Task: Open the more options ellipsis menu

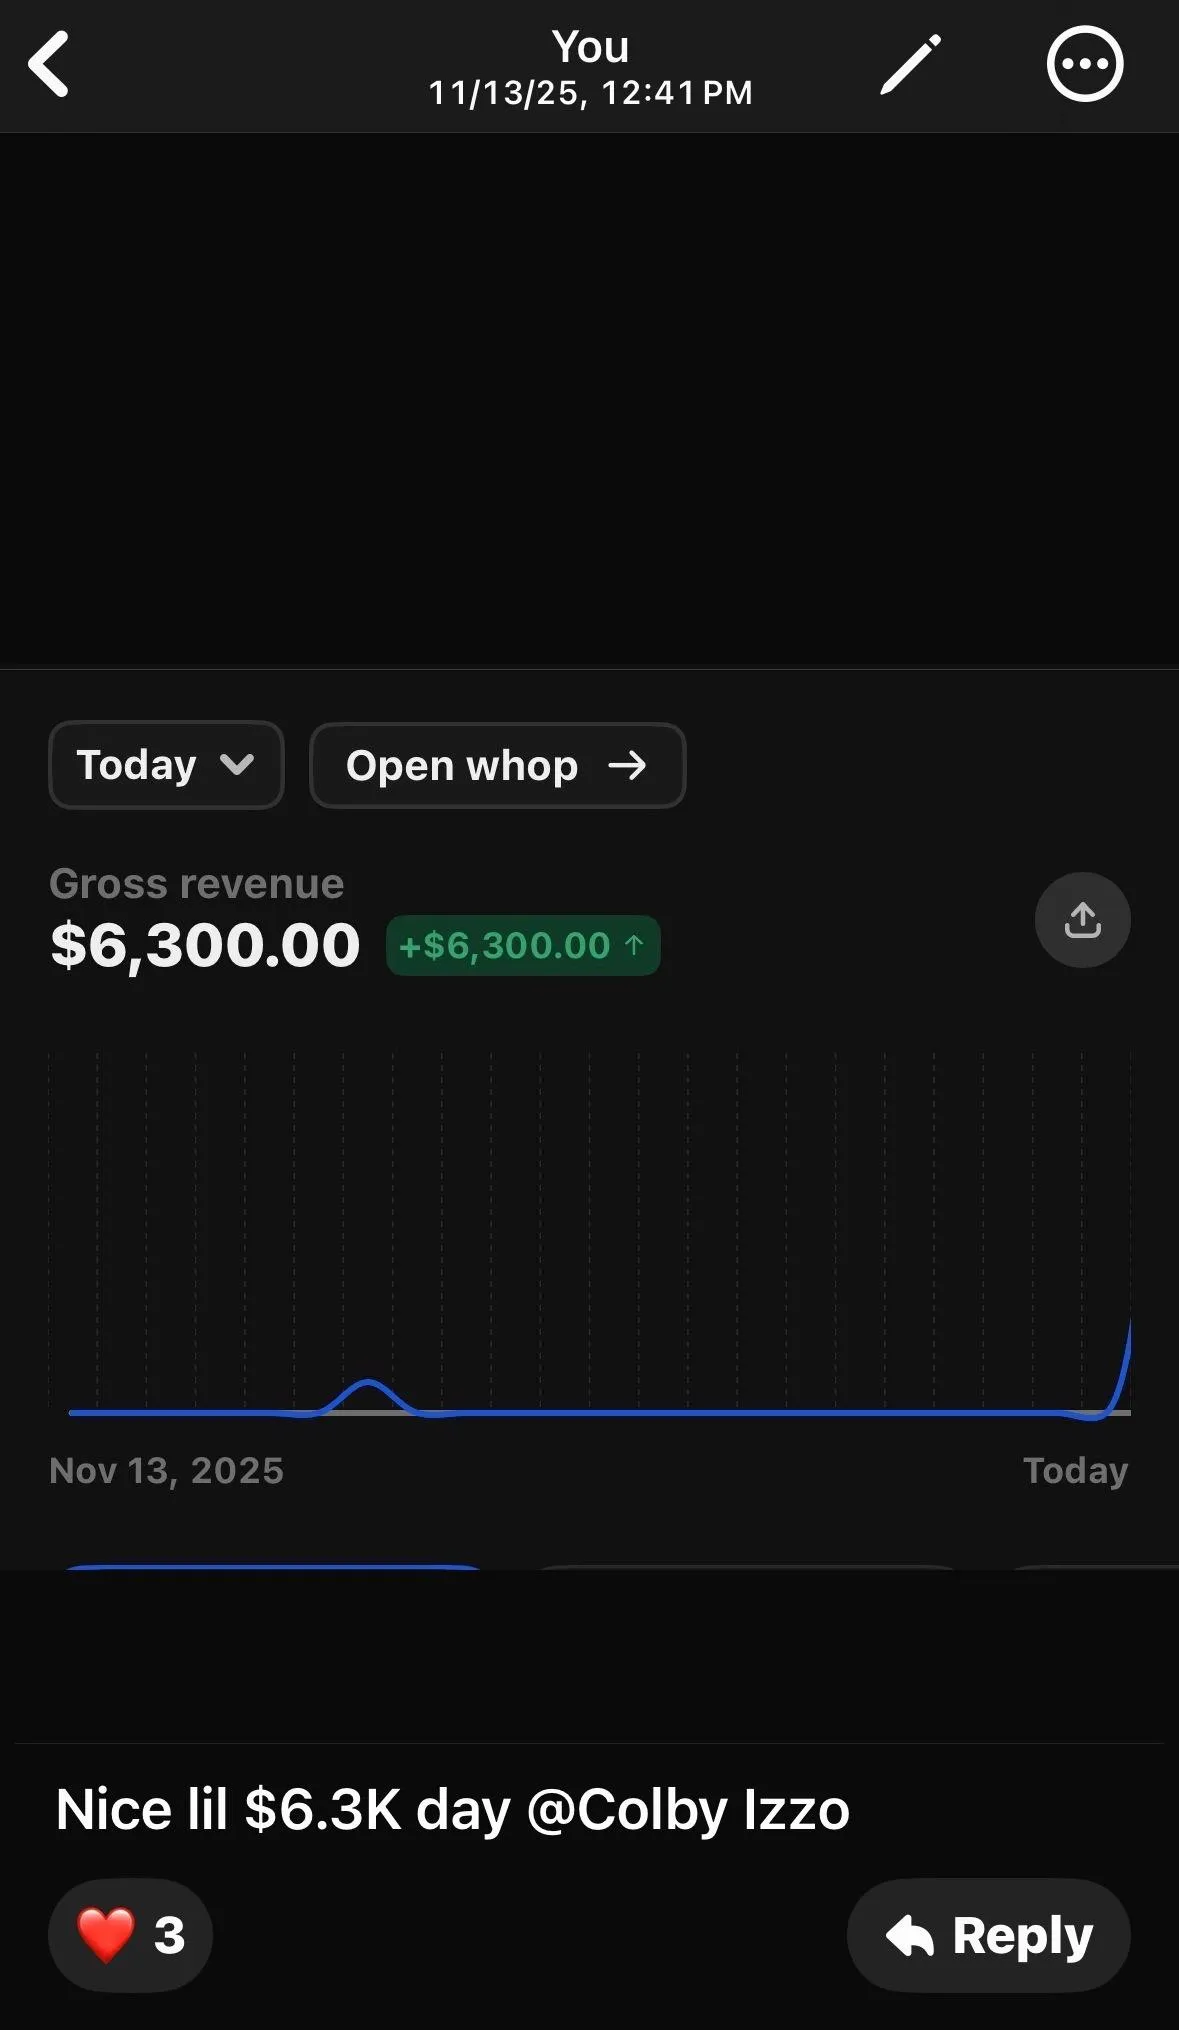Action: [1085, 65]
